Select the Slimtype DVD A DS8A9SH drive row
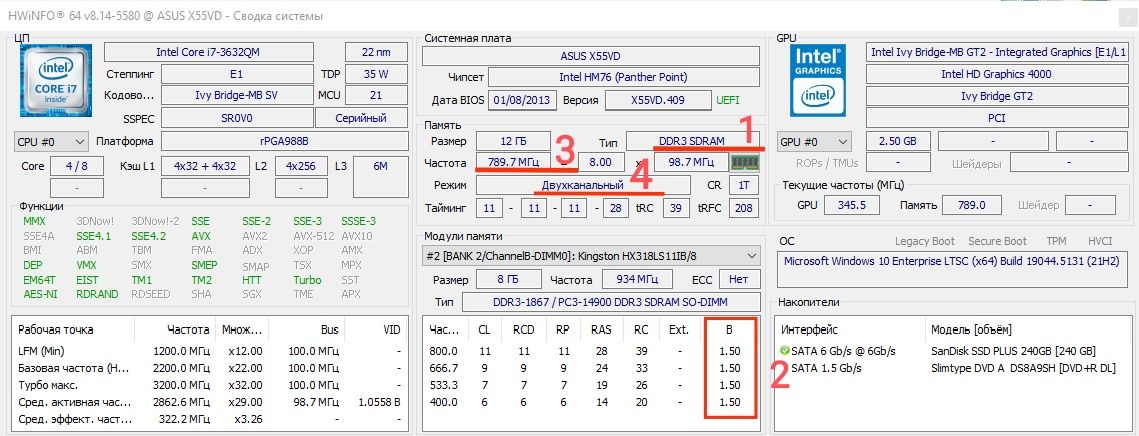Image resolution: width=1139 pixels, height=436 pixels. [x=952, y=368]
